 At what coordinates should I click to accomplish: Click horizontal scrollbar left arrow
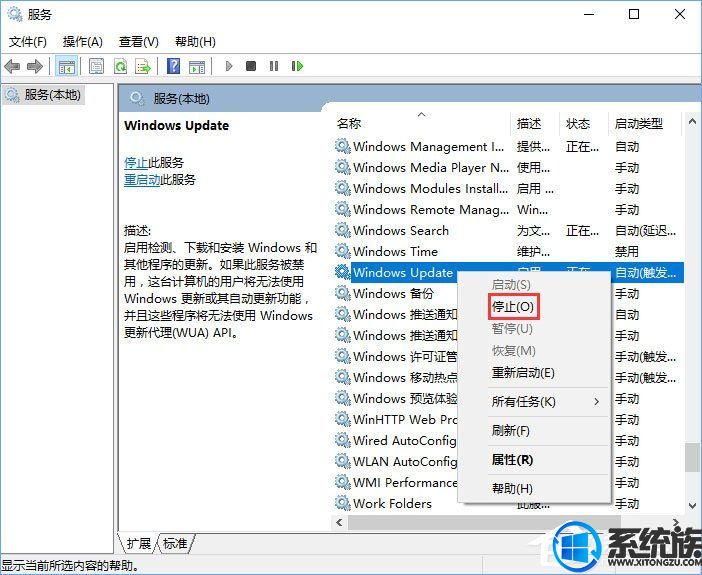point(339,523)
